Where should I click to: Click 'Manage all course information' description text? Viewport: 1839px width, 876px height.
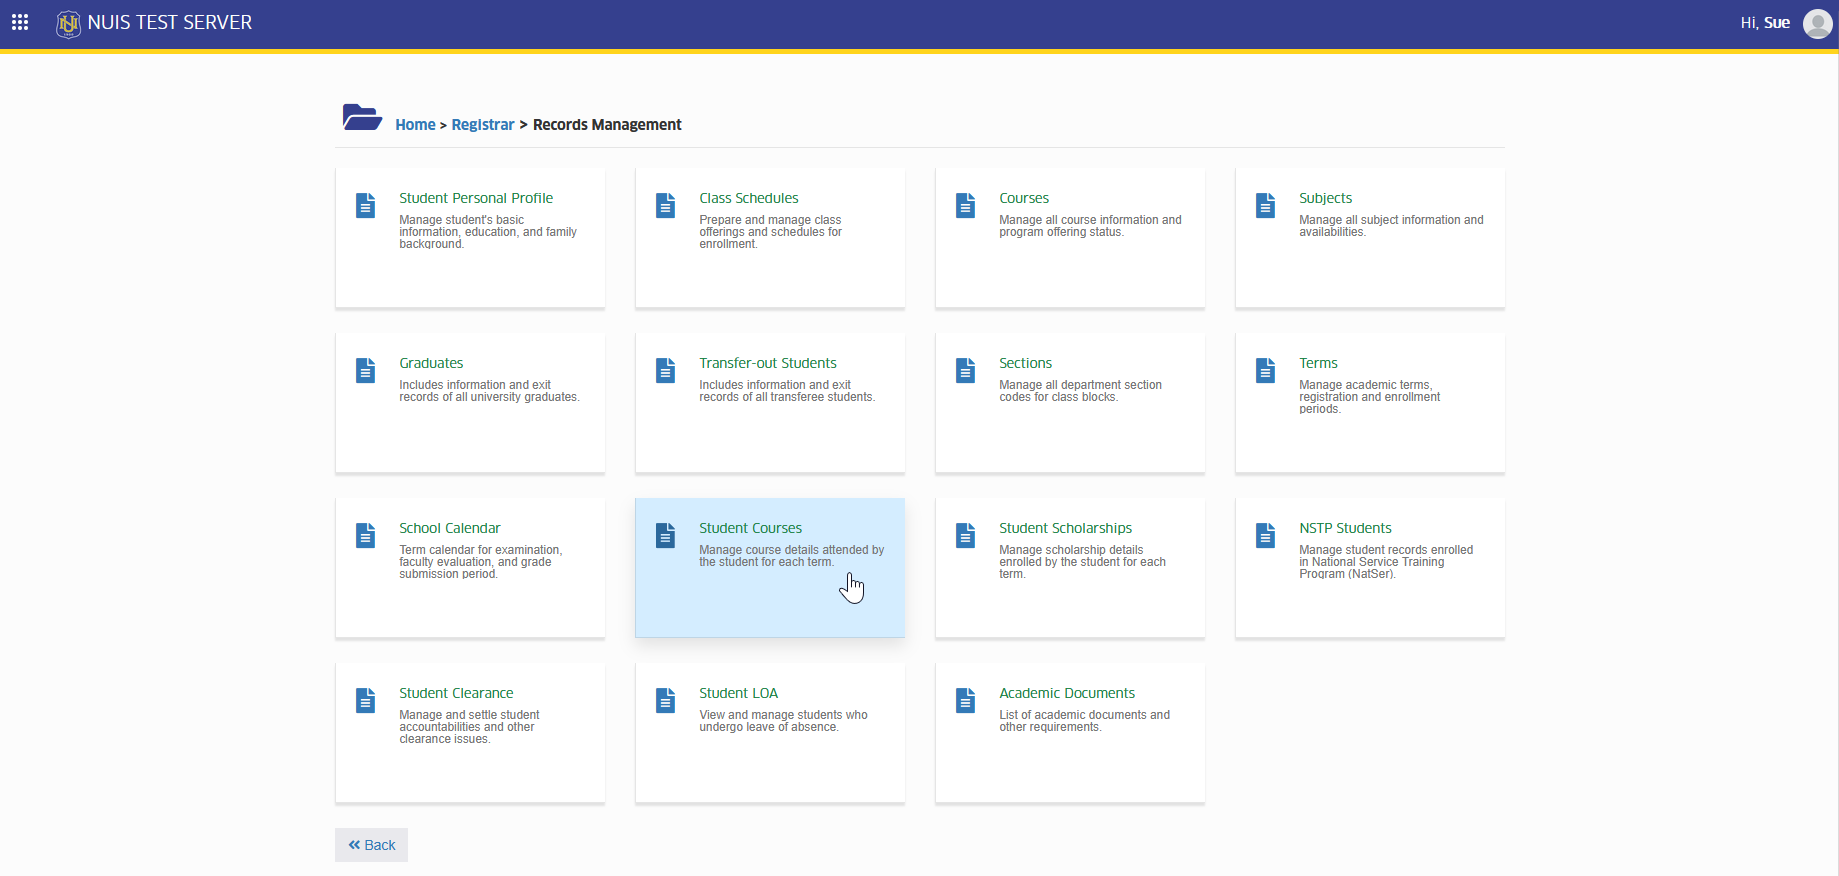[1090, 226]
